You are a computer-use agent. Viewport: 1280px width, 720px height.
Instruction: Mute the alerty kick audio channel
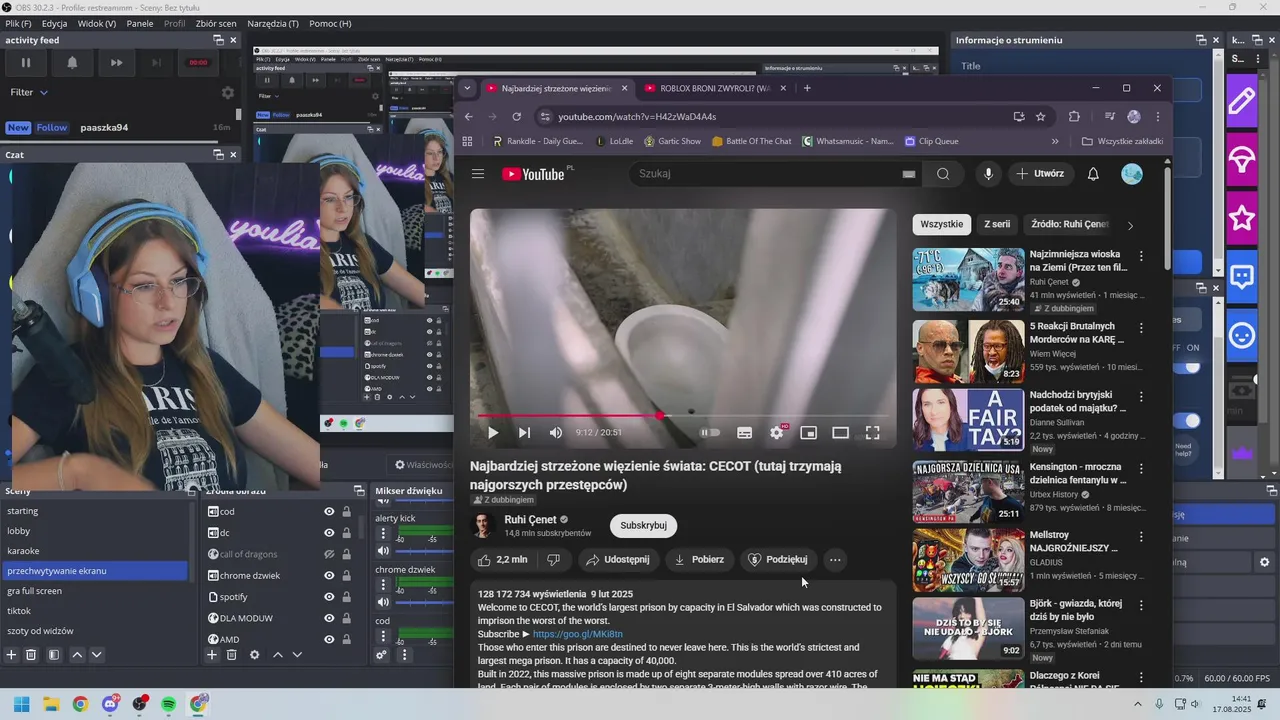coord(383,551)
